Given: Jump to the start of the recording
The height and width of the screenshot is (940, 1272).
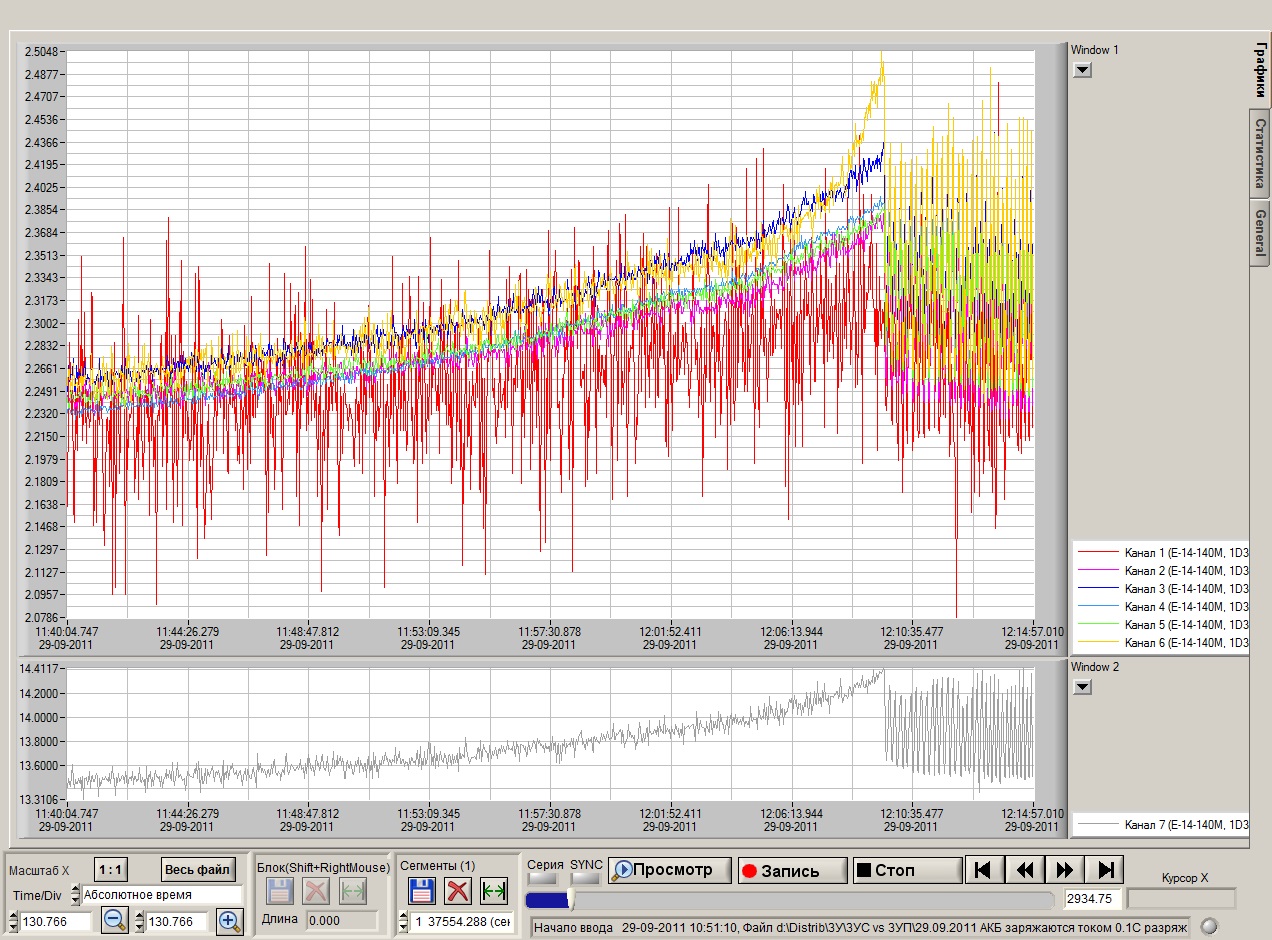Looking at the screenshot, I should pyautogui.click(x=983, y=870).
